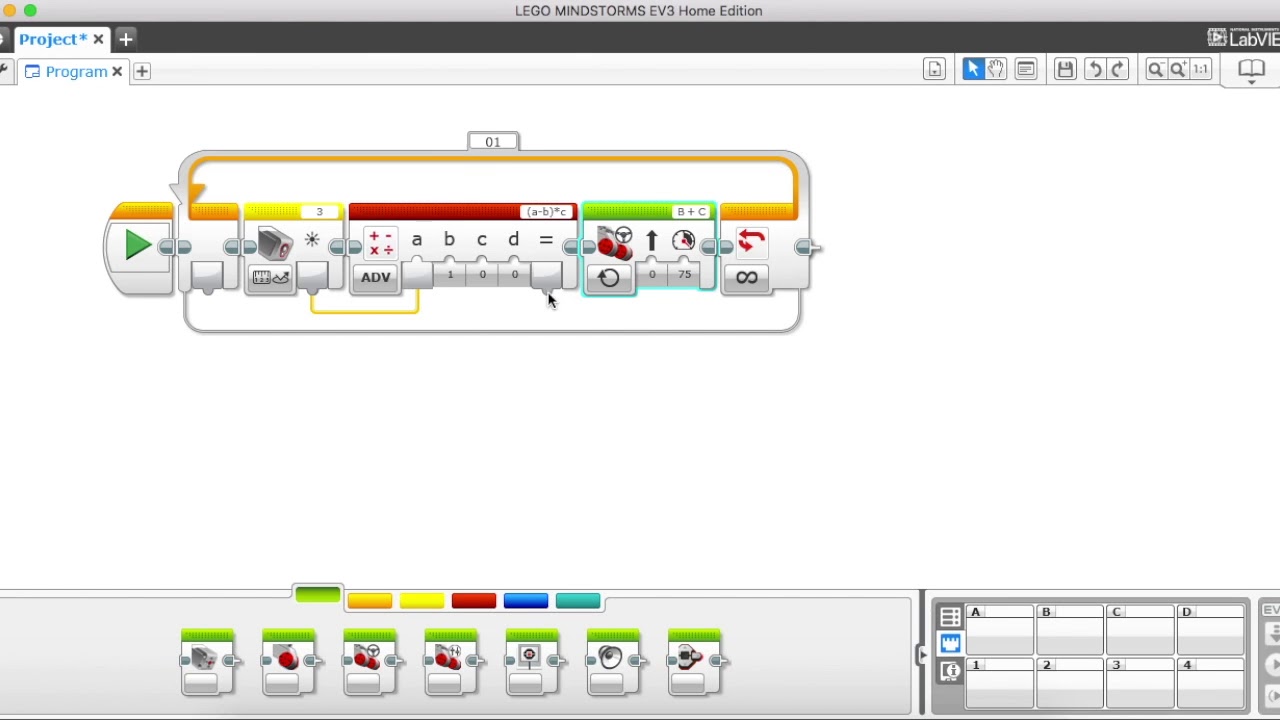Activate the Select pointer tool
The height and width of the screenshot is (720, 1280).
click(973, 69)
